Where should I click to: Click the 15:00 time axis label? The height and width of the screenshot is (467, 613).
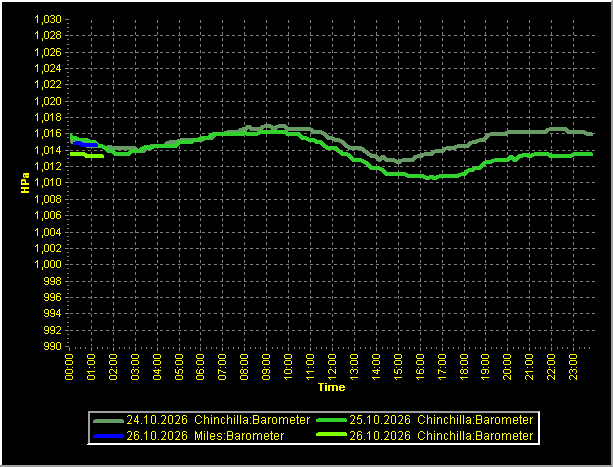click(398, 367)
